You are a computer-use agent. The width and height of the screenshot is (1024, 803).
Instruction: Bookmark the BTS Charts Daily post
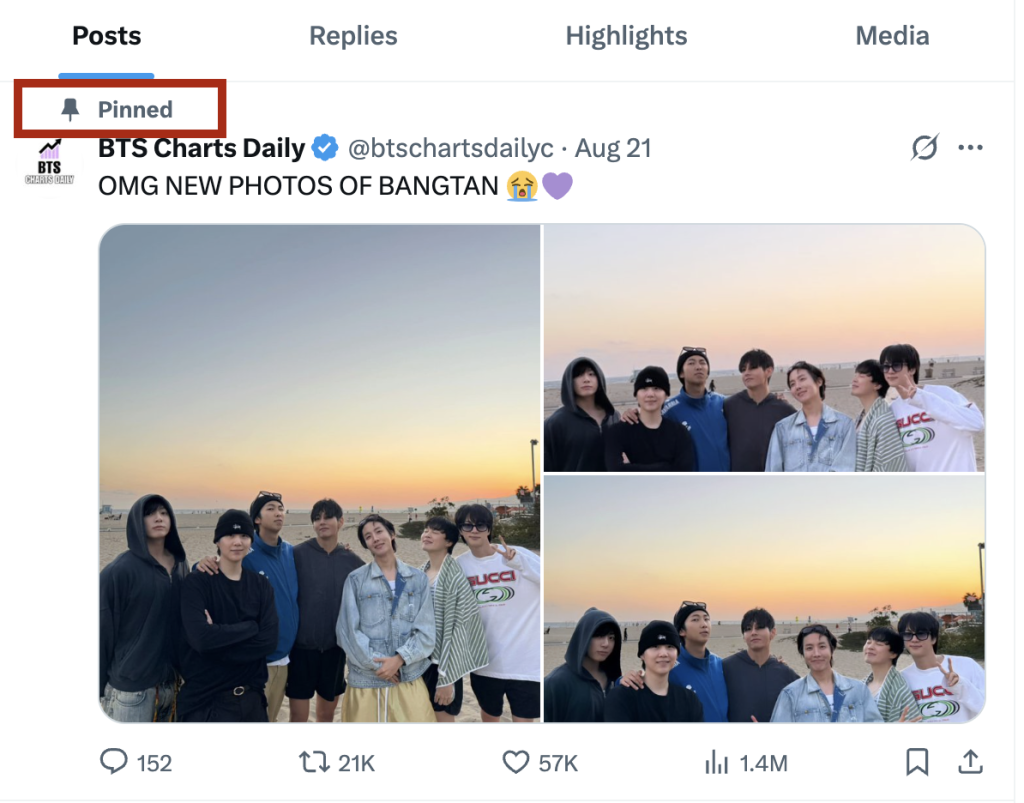pos(916,763)
